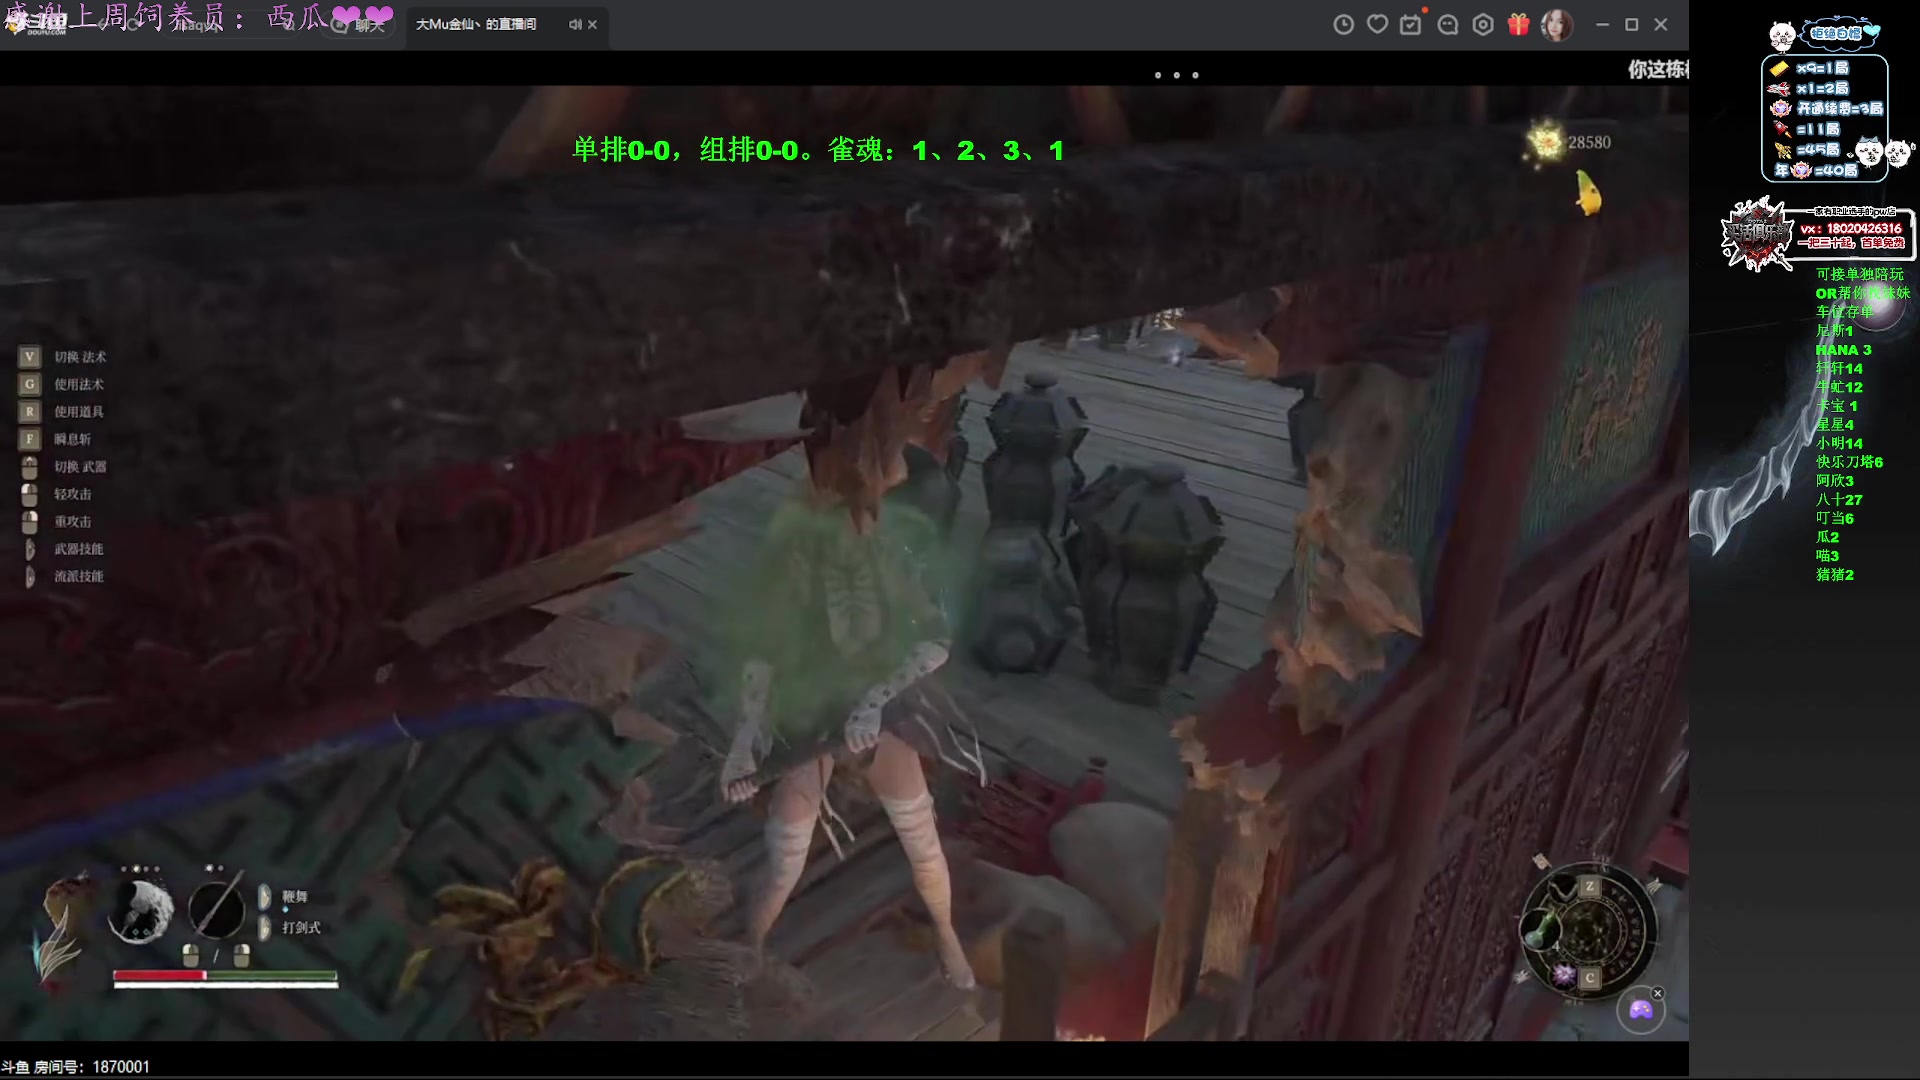Open red gift box icon
This screenshot has width=1920, height=1080.
click(x=1518, y=25)
